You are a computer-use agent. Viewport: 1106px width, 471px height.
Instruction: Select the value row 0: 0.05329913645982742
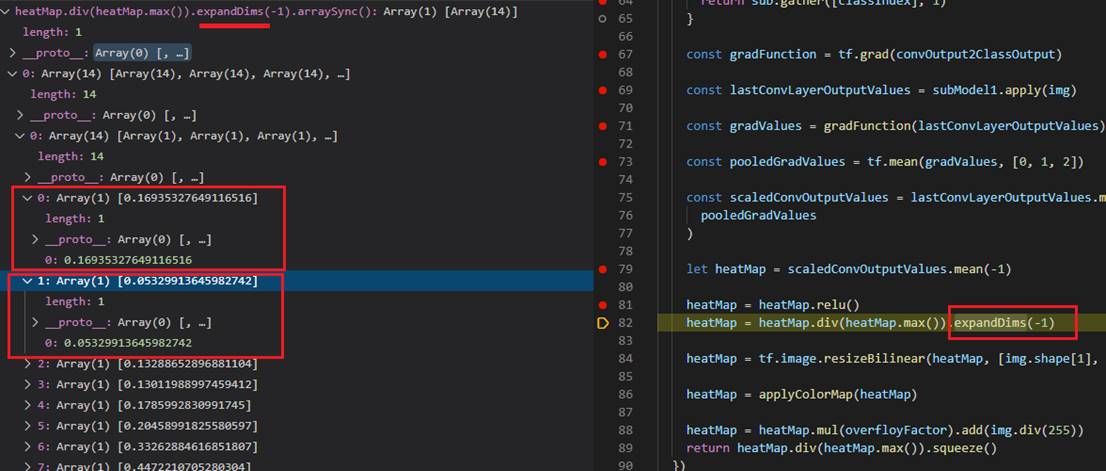(x=118, y=343)
